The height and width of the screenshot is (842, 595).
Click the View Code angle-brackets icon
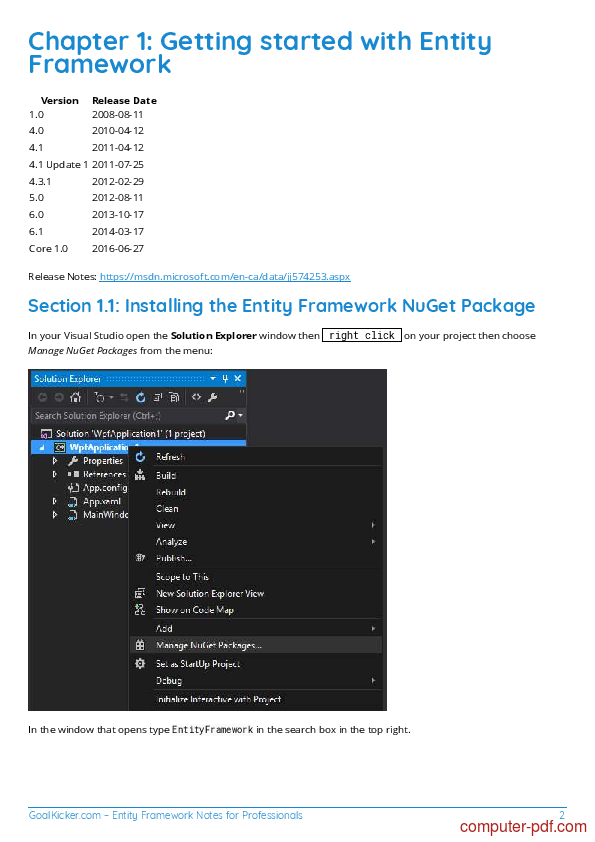(x=196, y=397)
